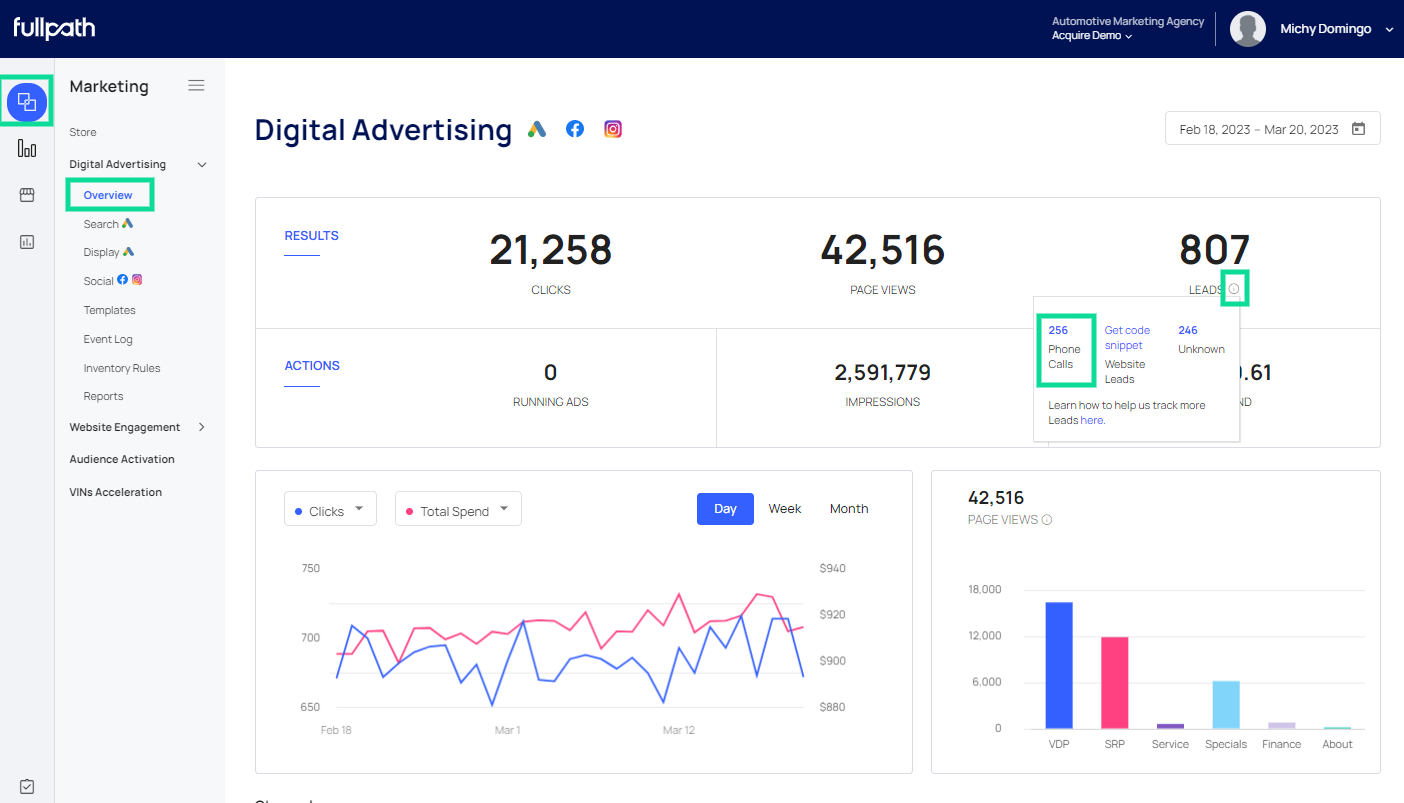Open the Clicks metric dropdown

(330, 510)
